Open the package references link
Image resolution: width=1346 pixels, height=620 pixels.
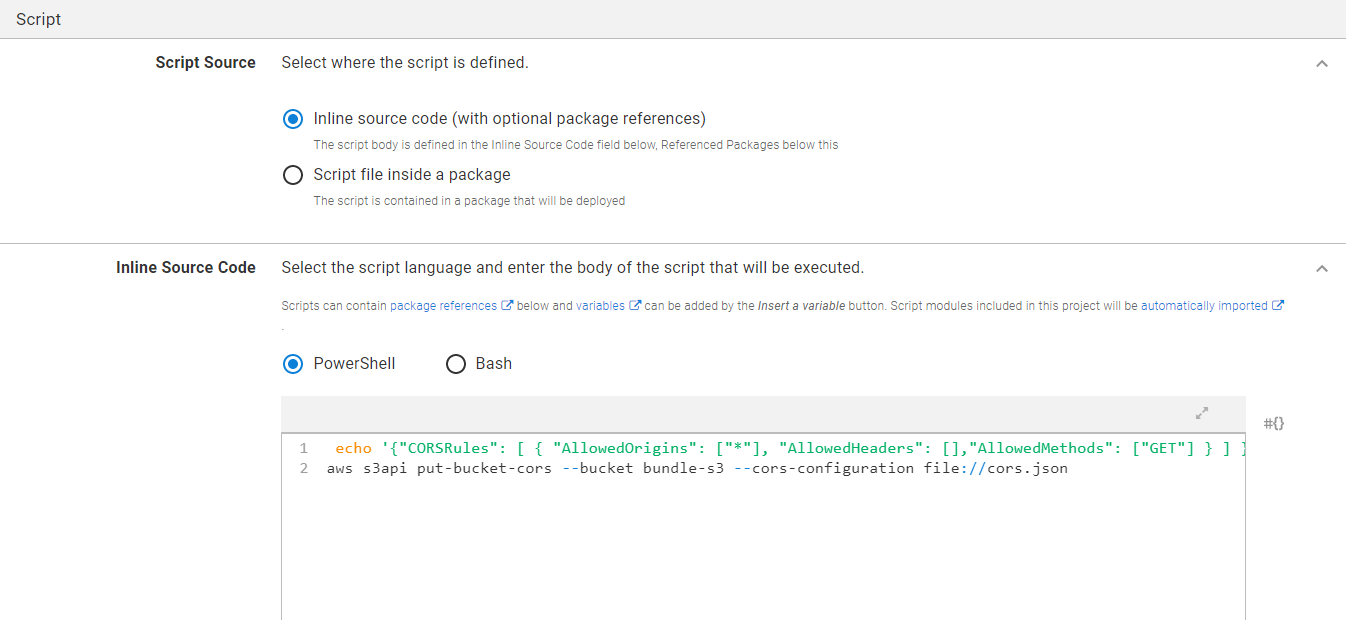point(443,306)
